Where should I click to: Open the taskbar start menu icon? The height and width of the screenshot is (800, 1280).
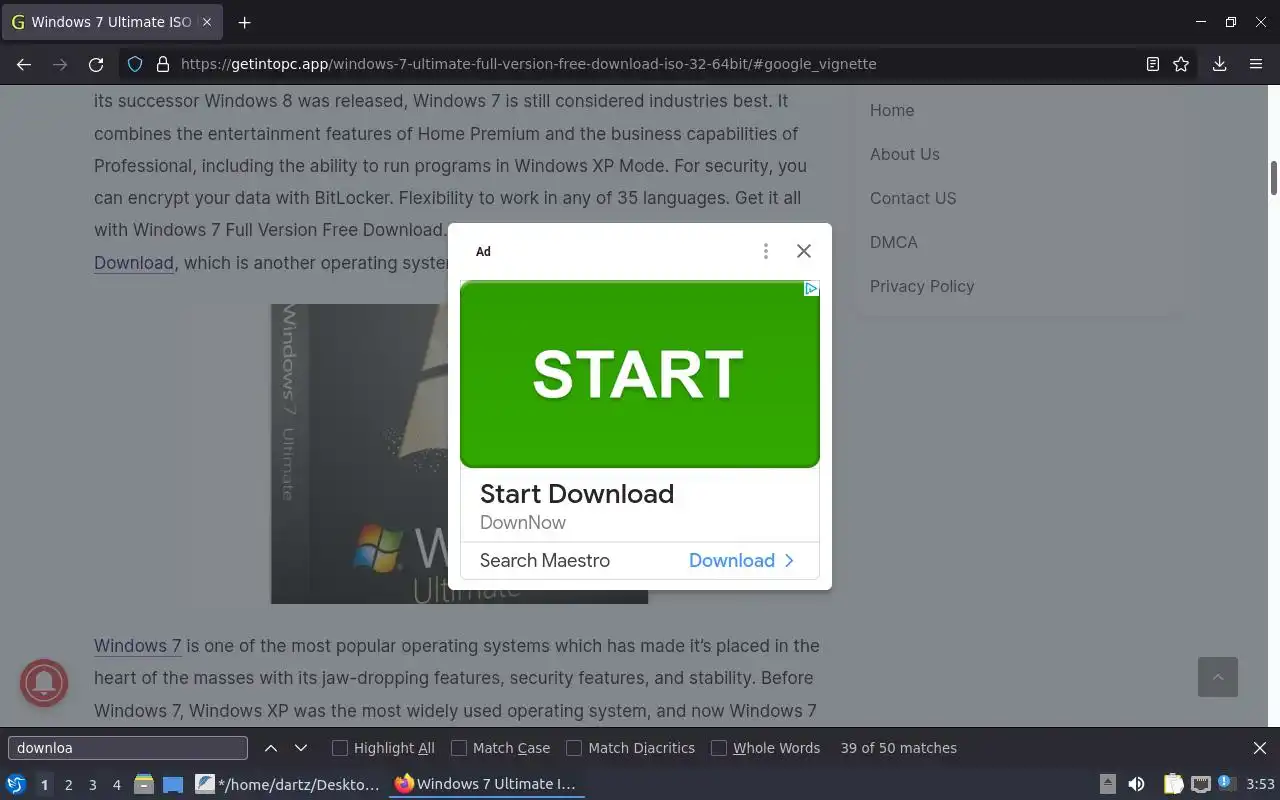point(16,784)
